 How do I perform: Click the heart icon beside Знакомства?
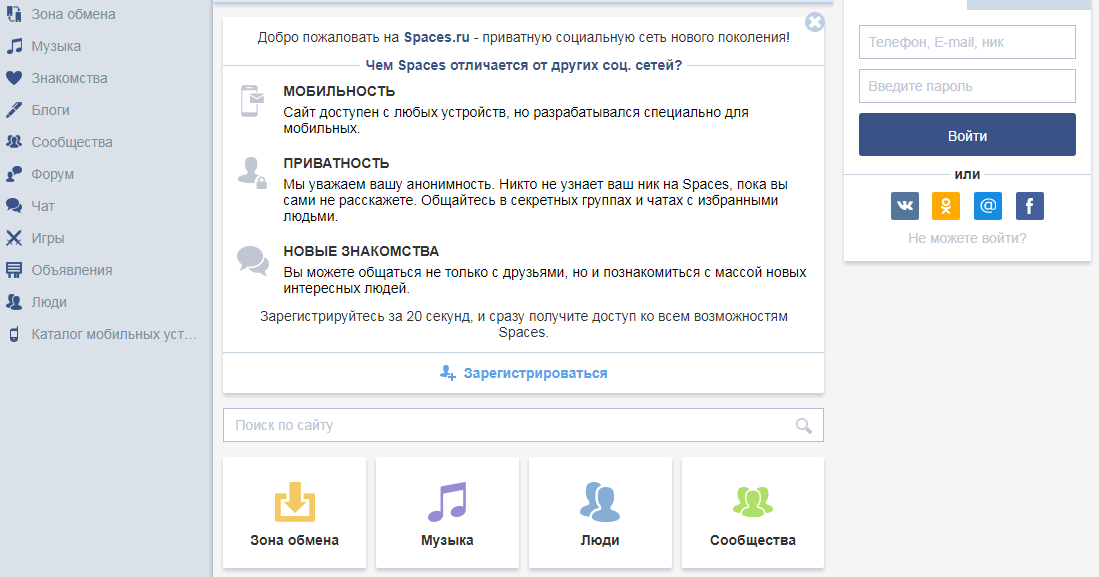click(14, 78)
